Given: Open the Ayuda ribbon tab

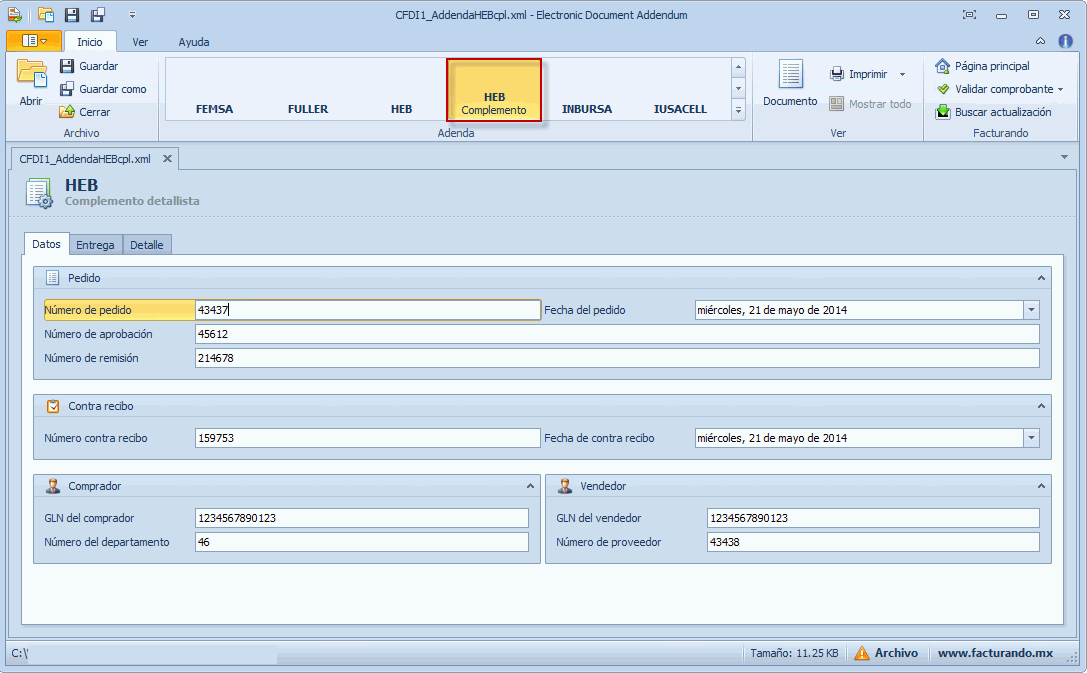Looking at the screenshot, I should click(x=193, y=42).
